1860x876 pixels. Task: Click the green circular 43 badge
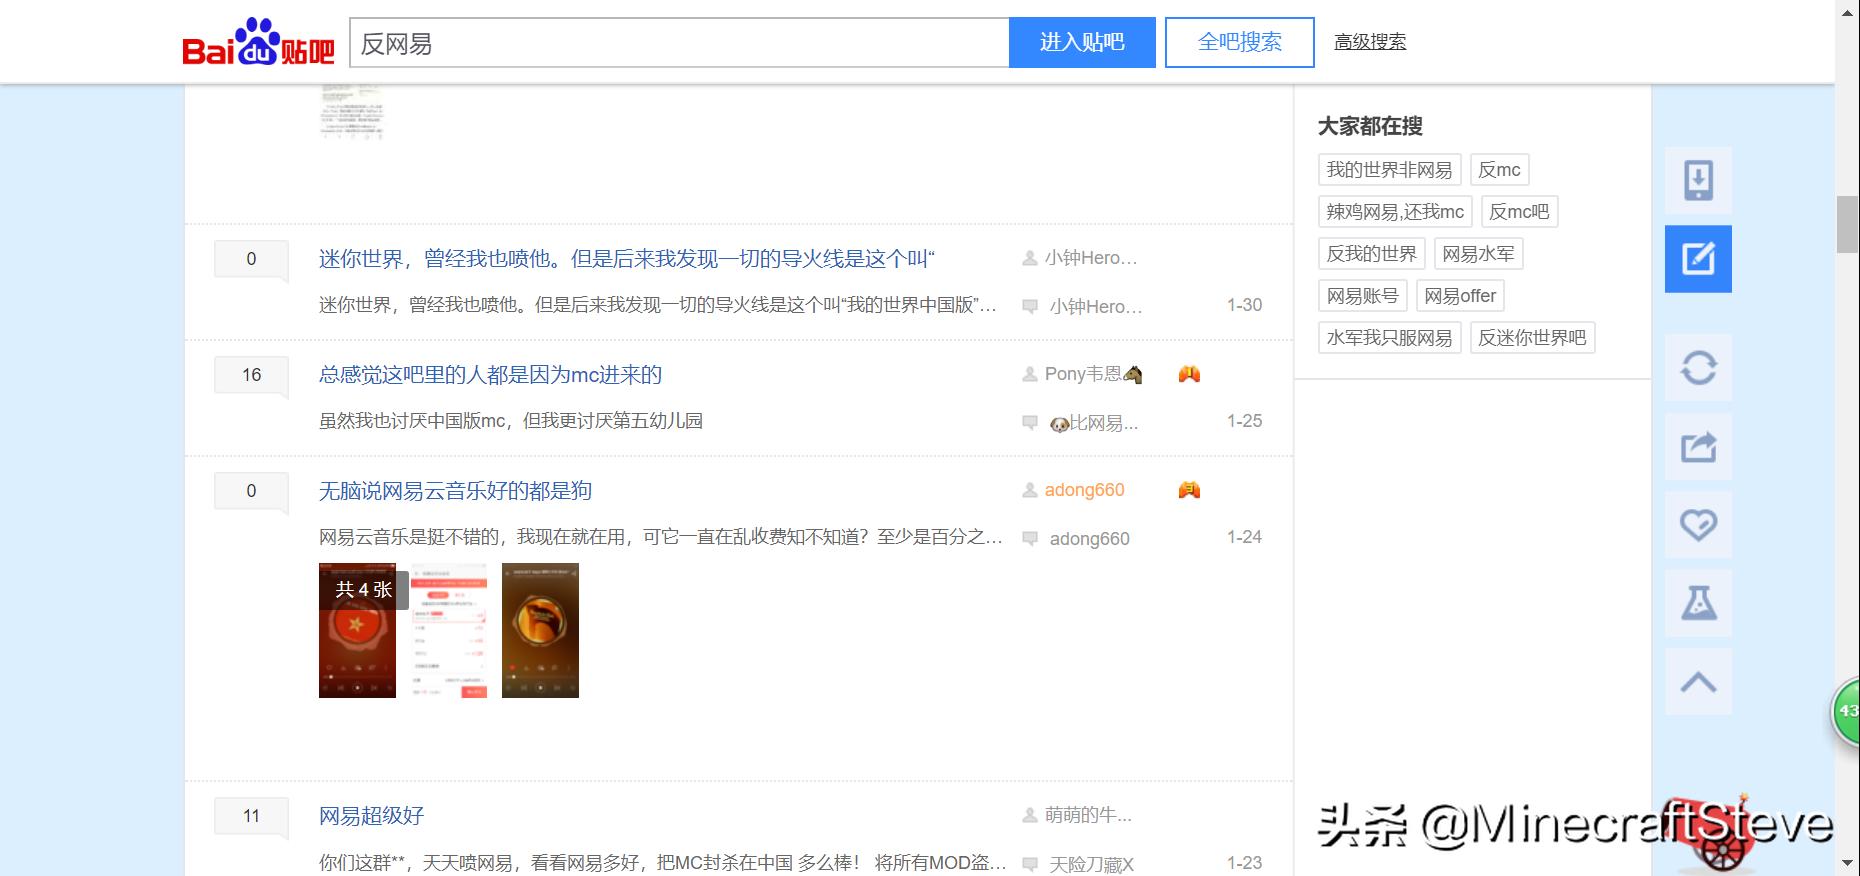click(1847, 711)
